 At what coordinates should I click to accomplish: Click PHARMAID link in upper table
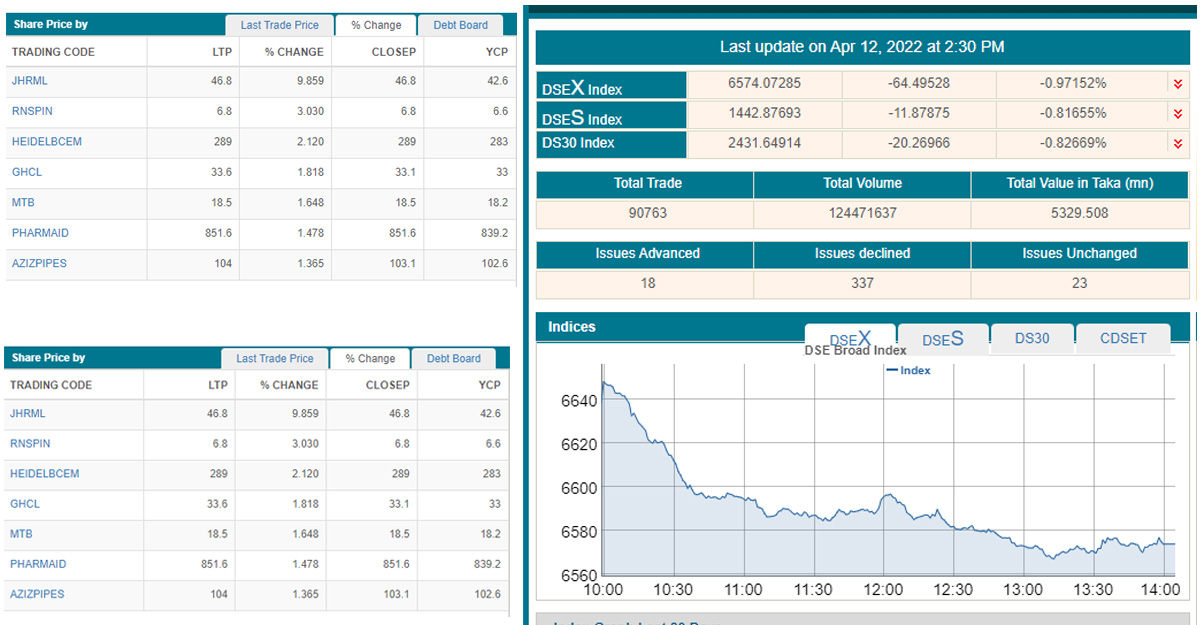coord(39,233)
